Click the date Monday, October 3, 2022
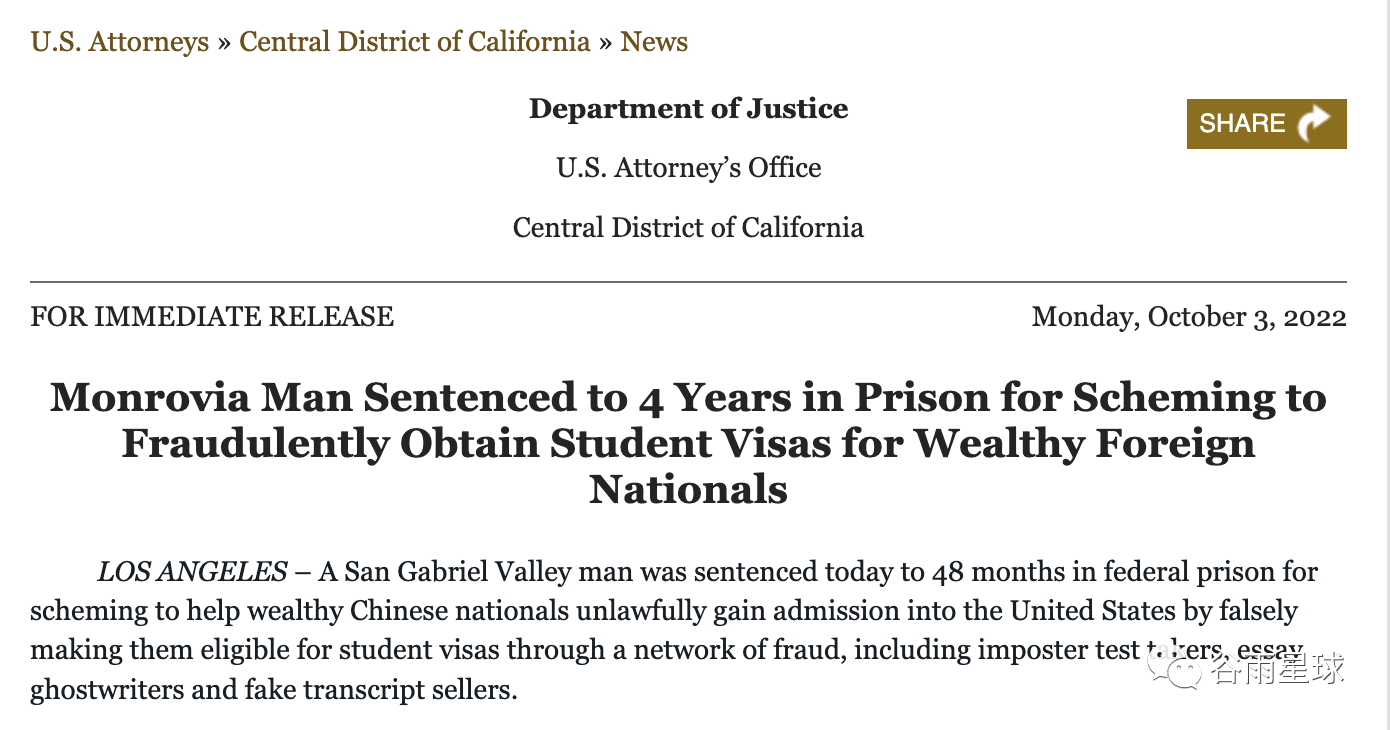1390x730 pixels. coord(1189,317)
